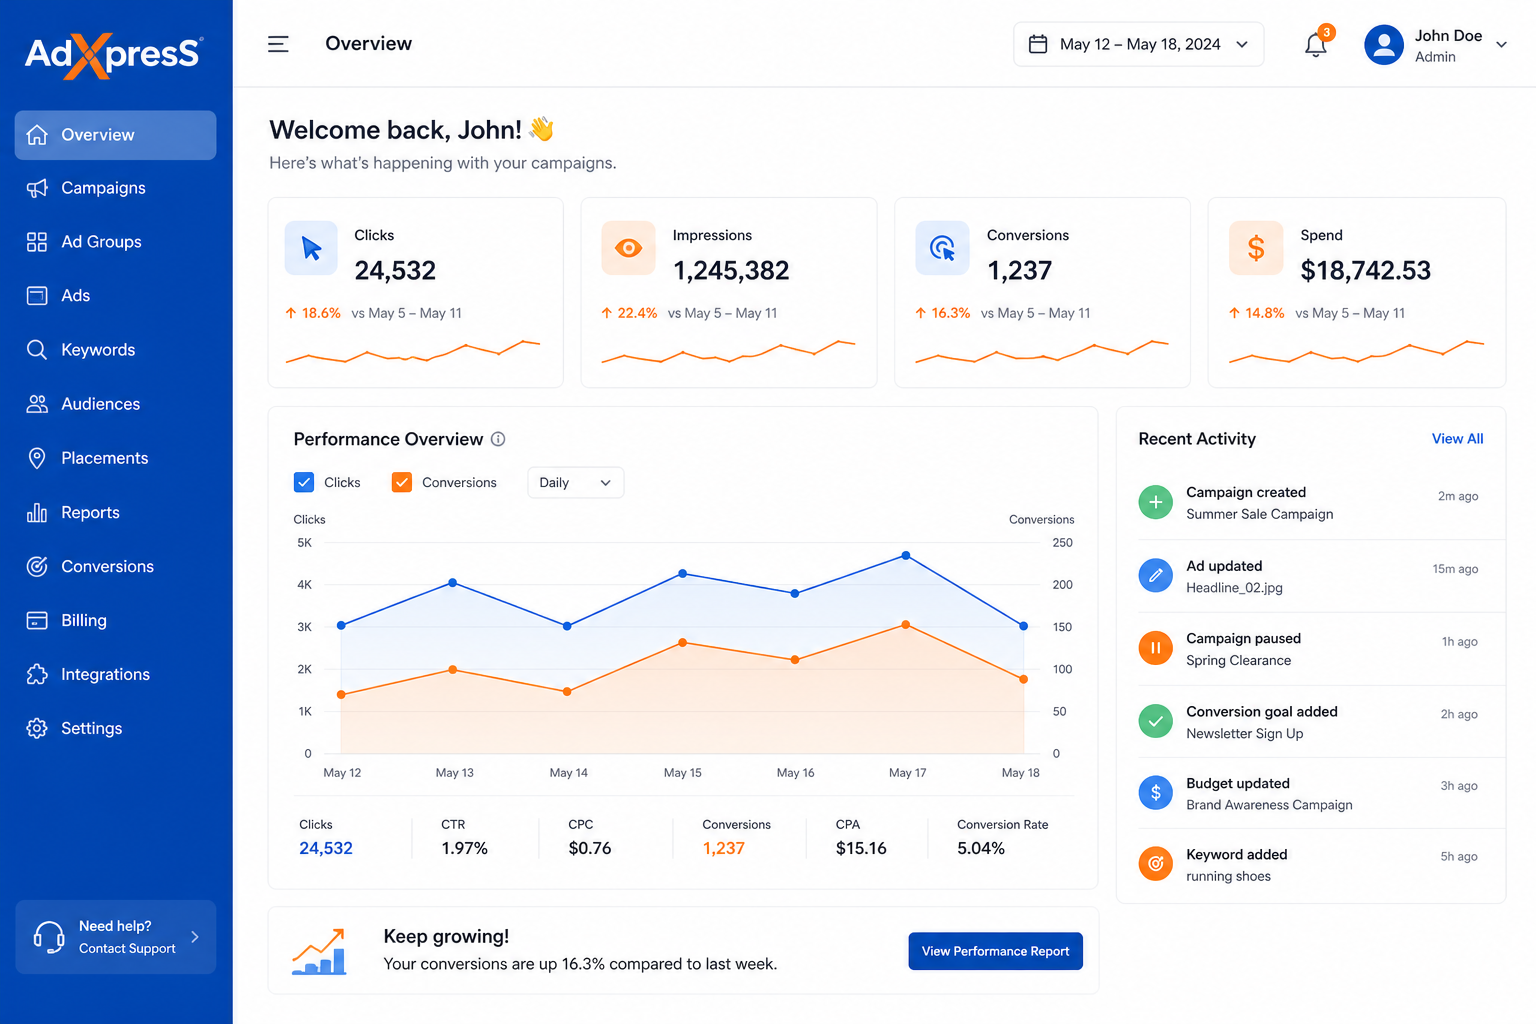1536x1024 pixels.
Task: Click the calendar icon in date picker
Action: tap(1038, 44)
